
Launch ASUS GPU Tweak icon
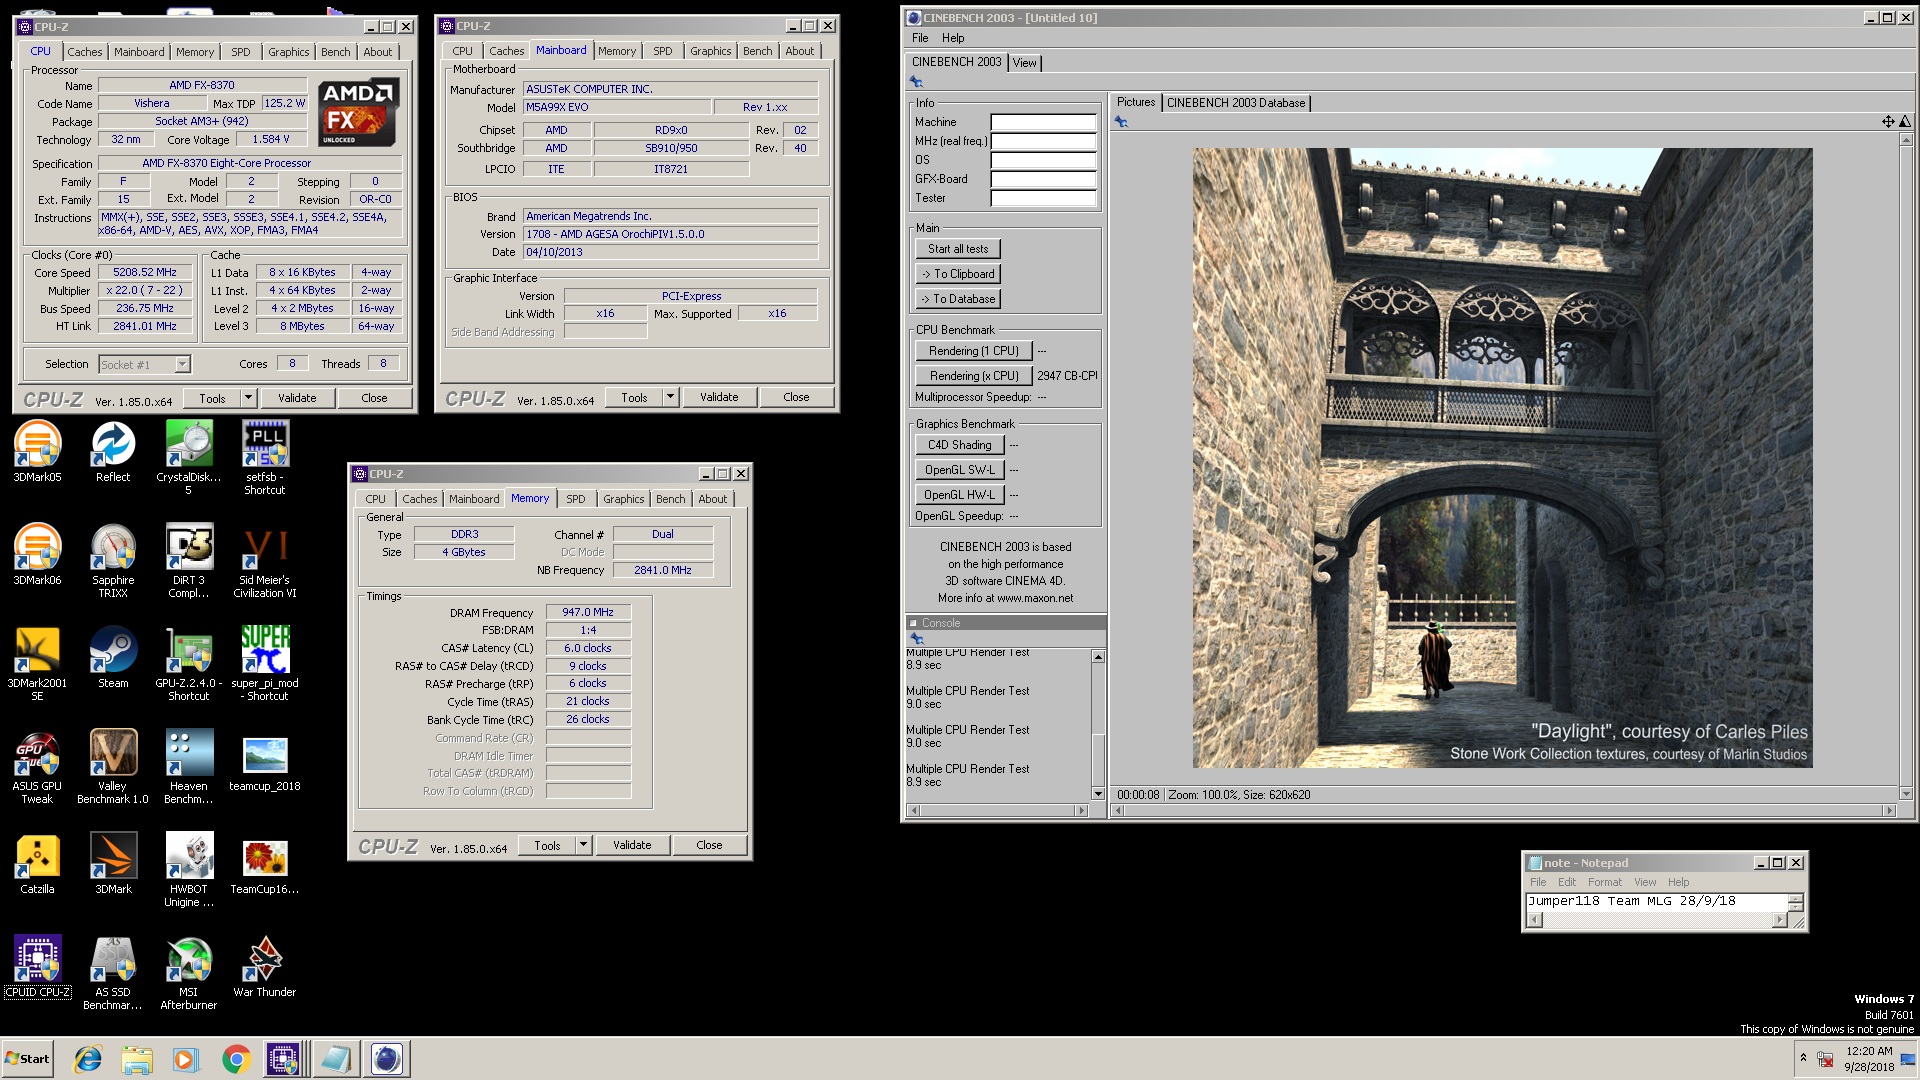click(x=37, y=767)
